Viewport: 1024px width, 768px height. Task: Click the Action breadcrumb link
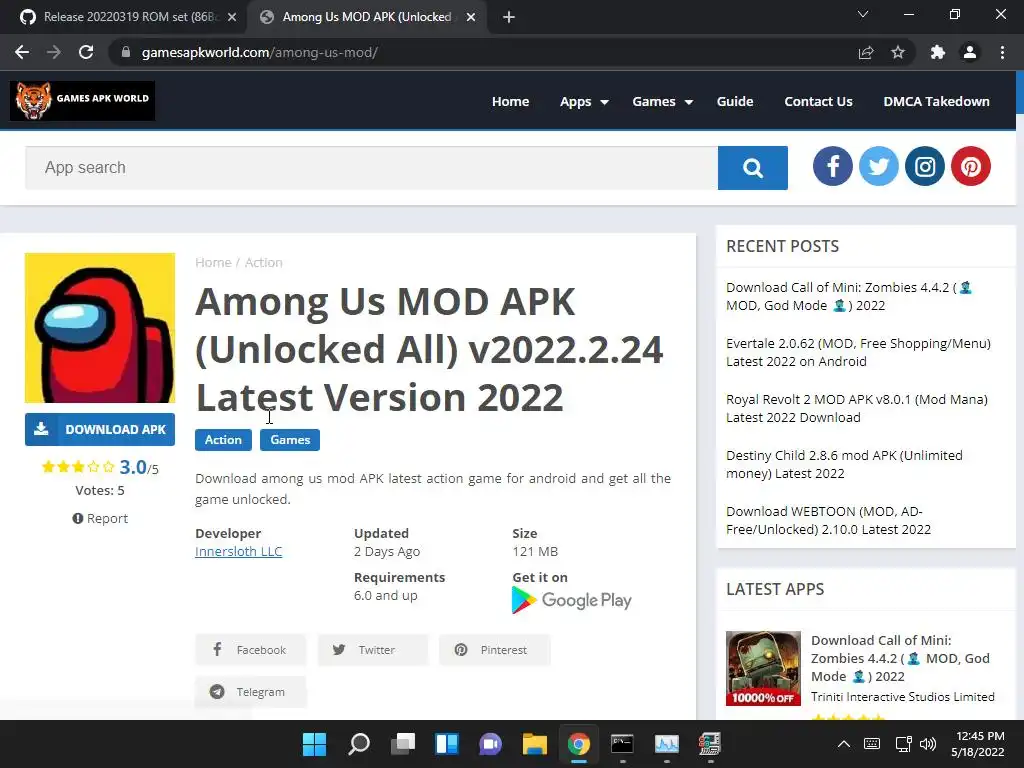pyautogui.click(x=264, y=263)
